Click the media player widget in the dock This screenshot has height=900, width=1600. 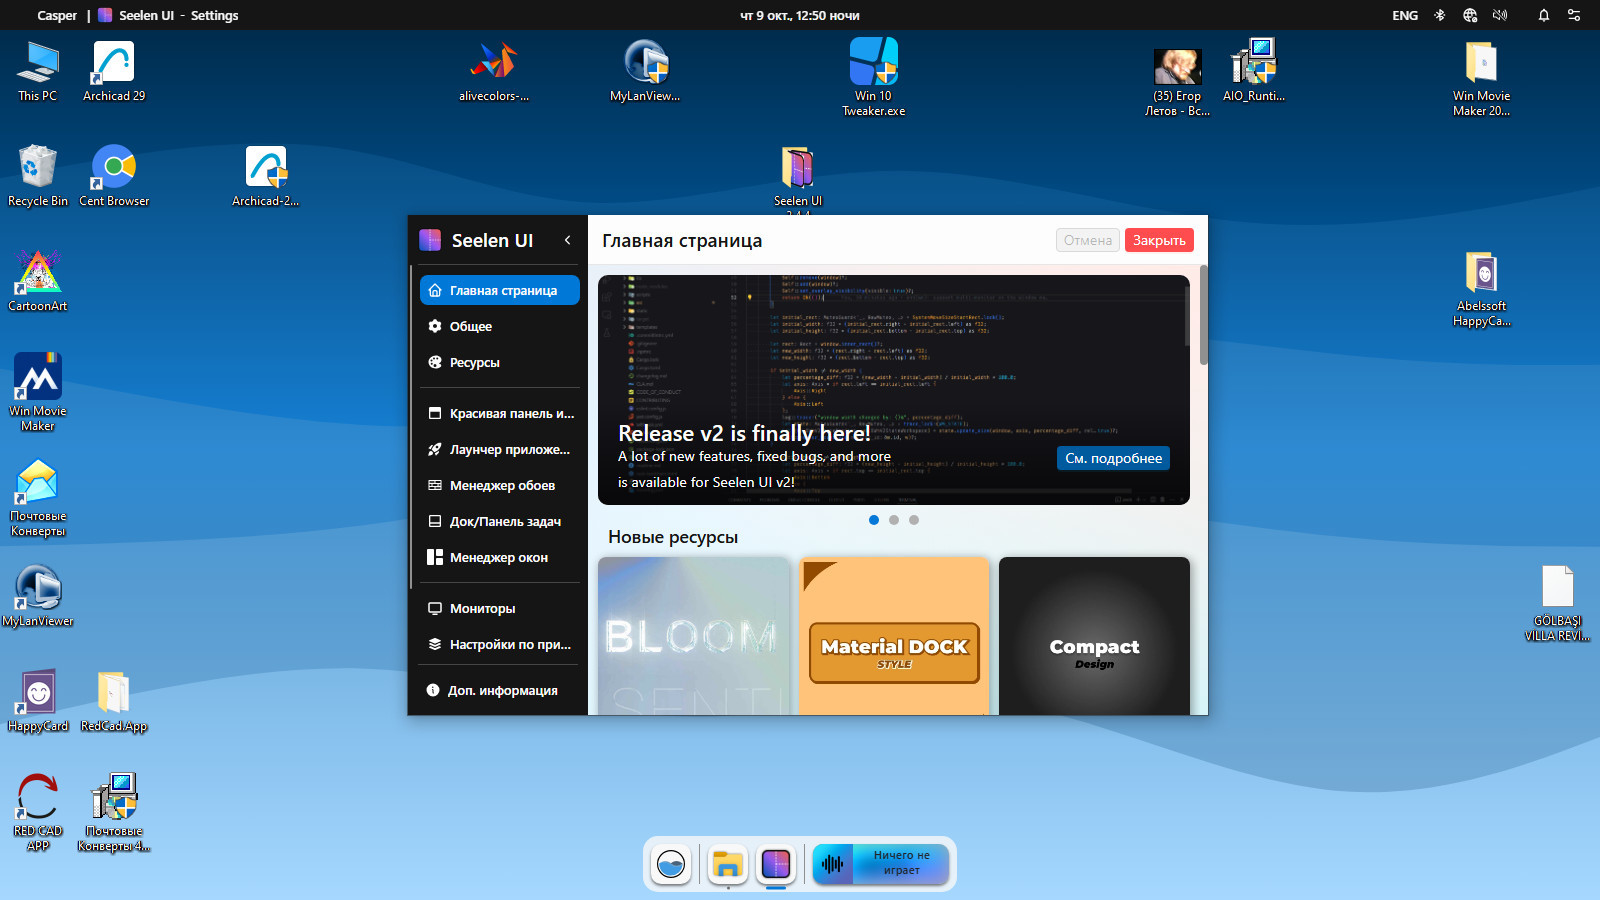pos(880,864)
